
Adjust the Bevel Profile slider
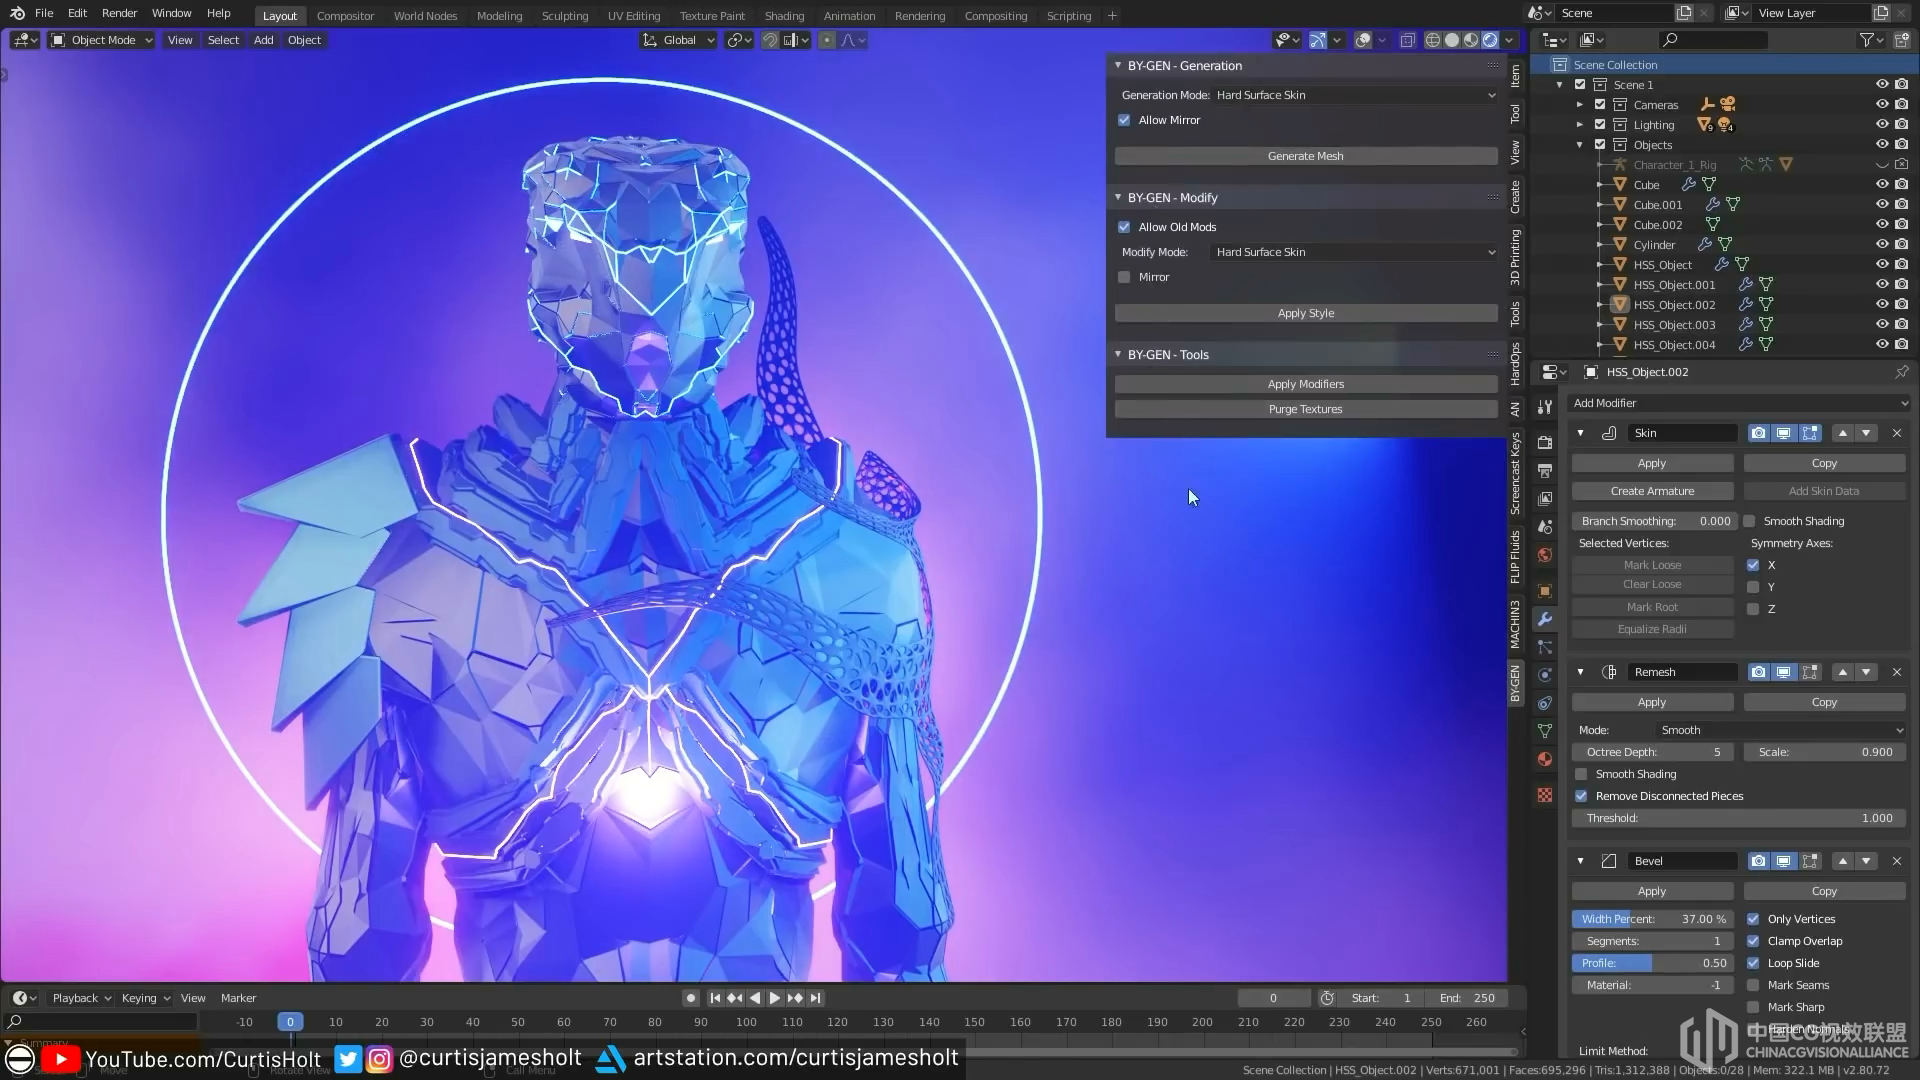(1652, 963)
